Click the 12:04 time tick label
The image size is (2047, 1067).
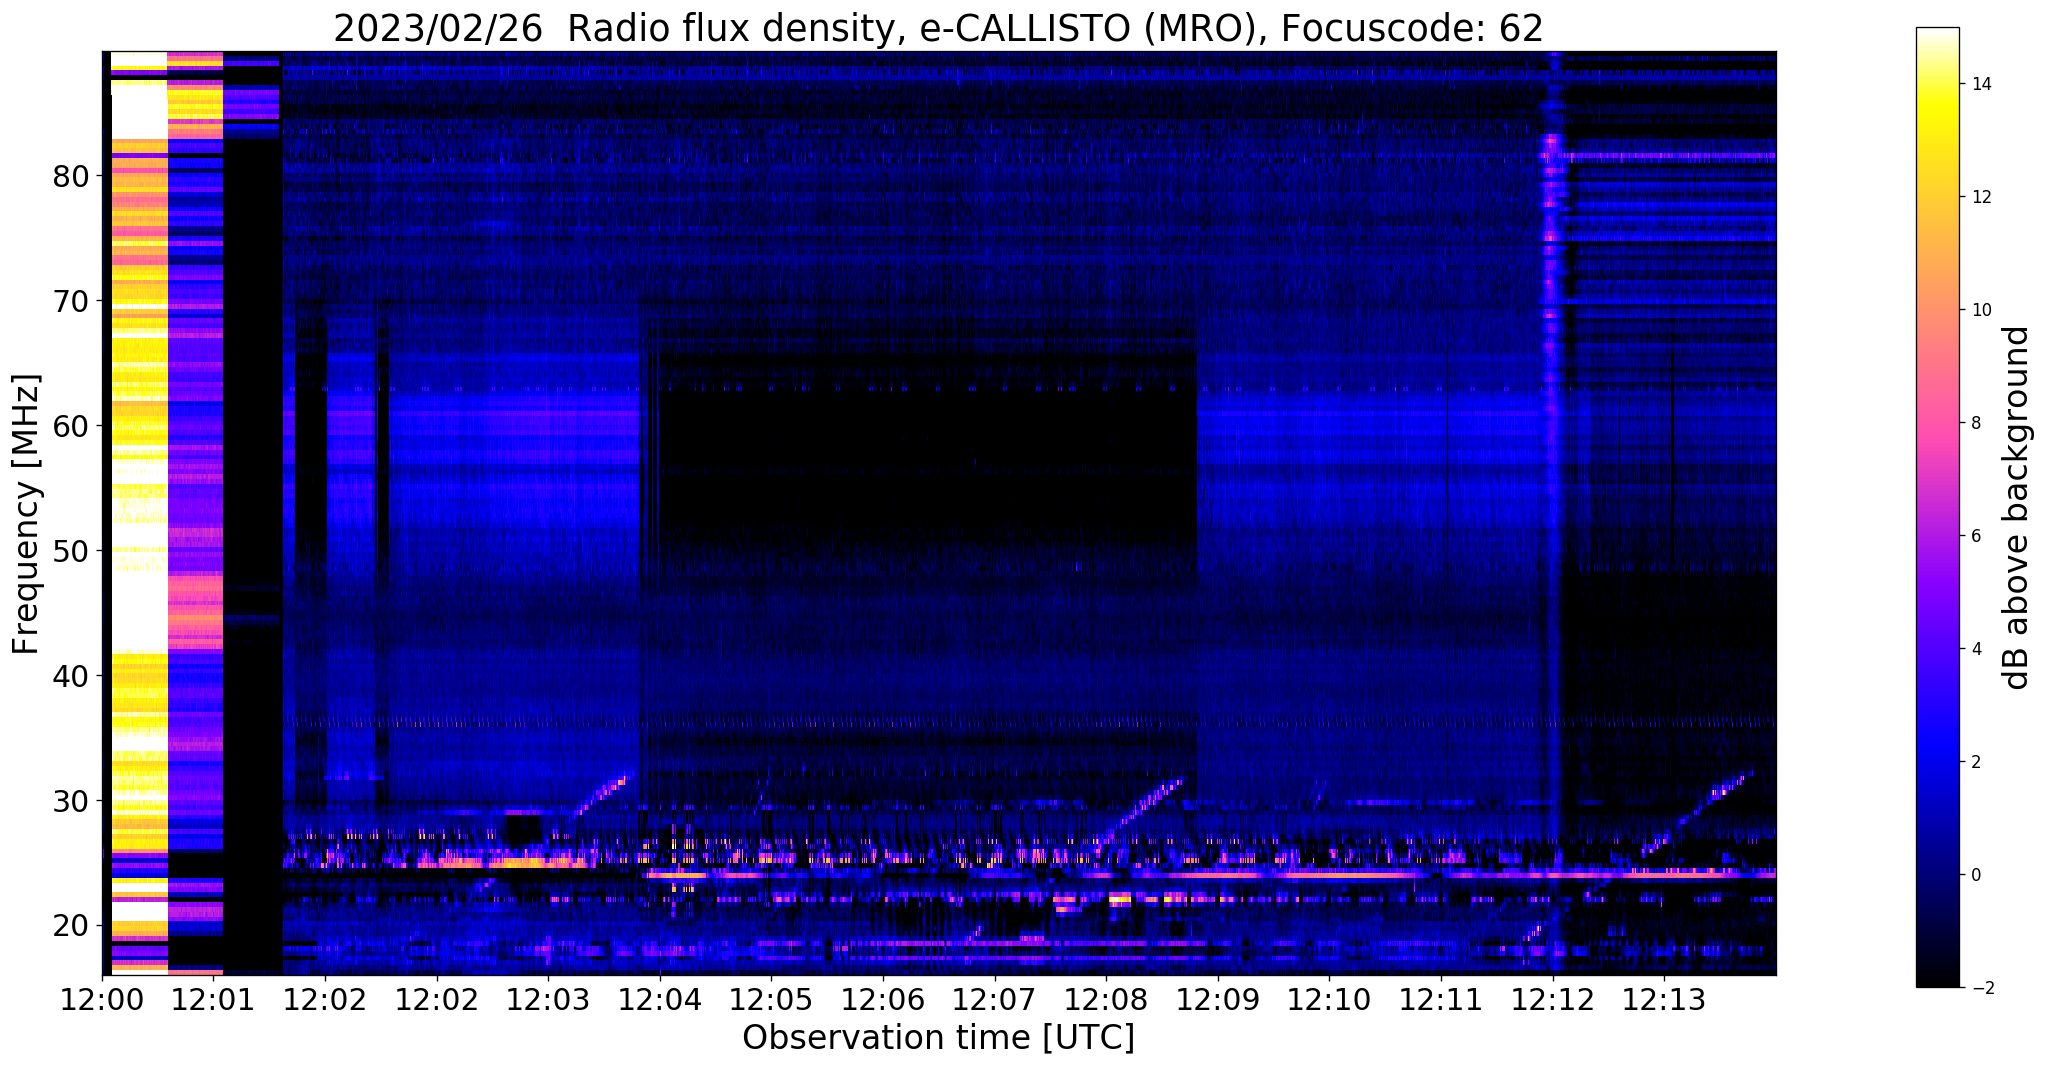tap(660, 999)
